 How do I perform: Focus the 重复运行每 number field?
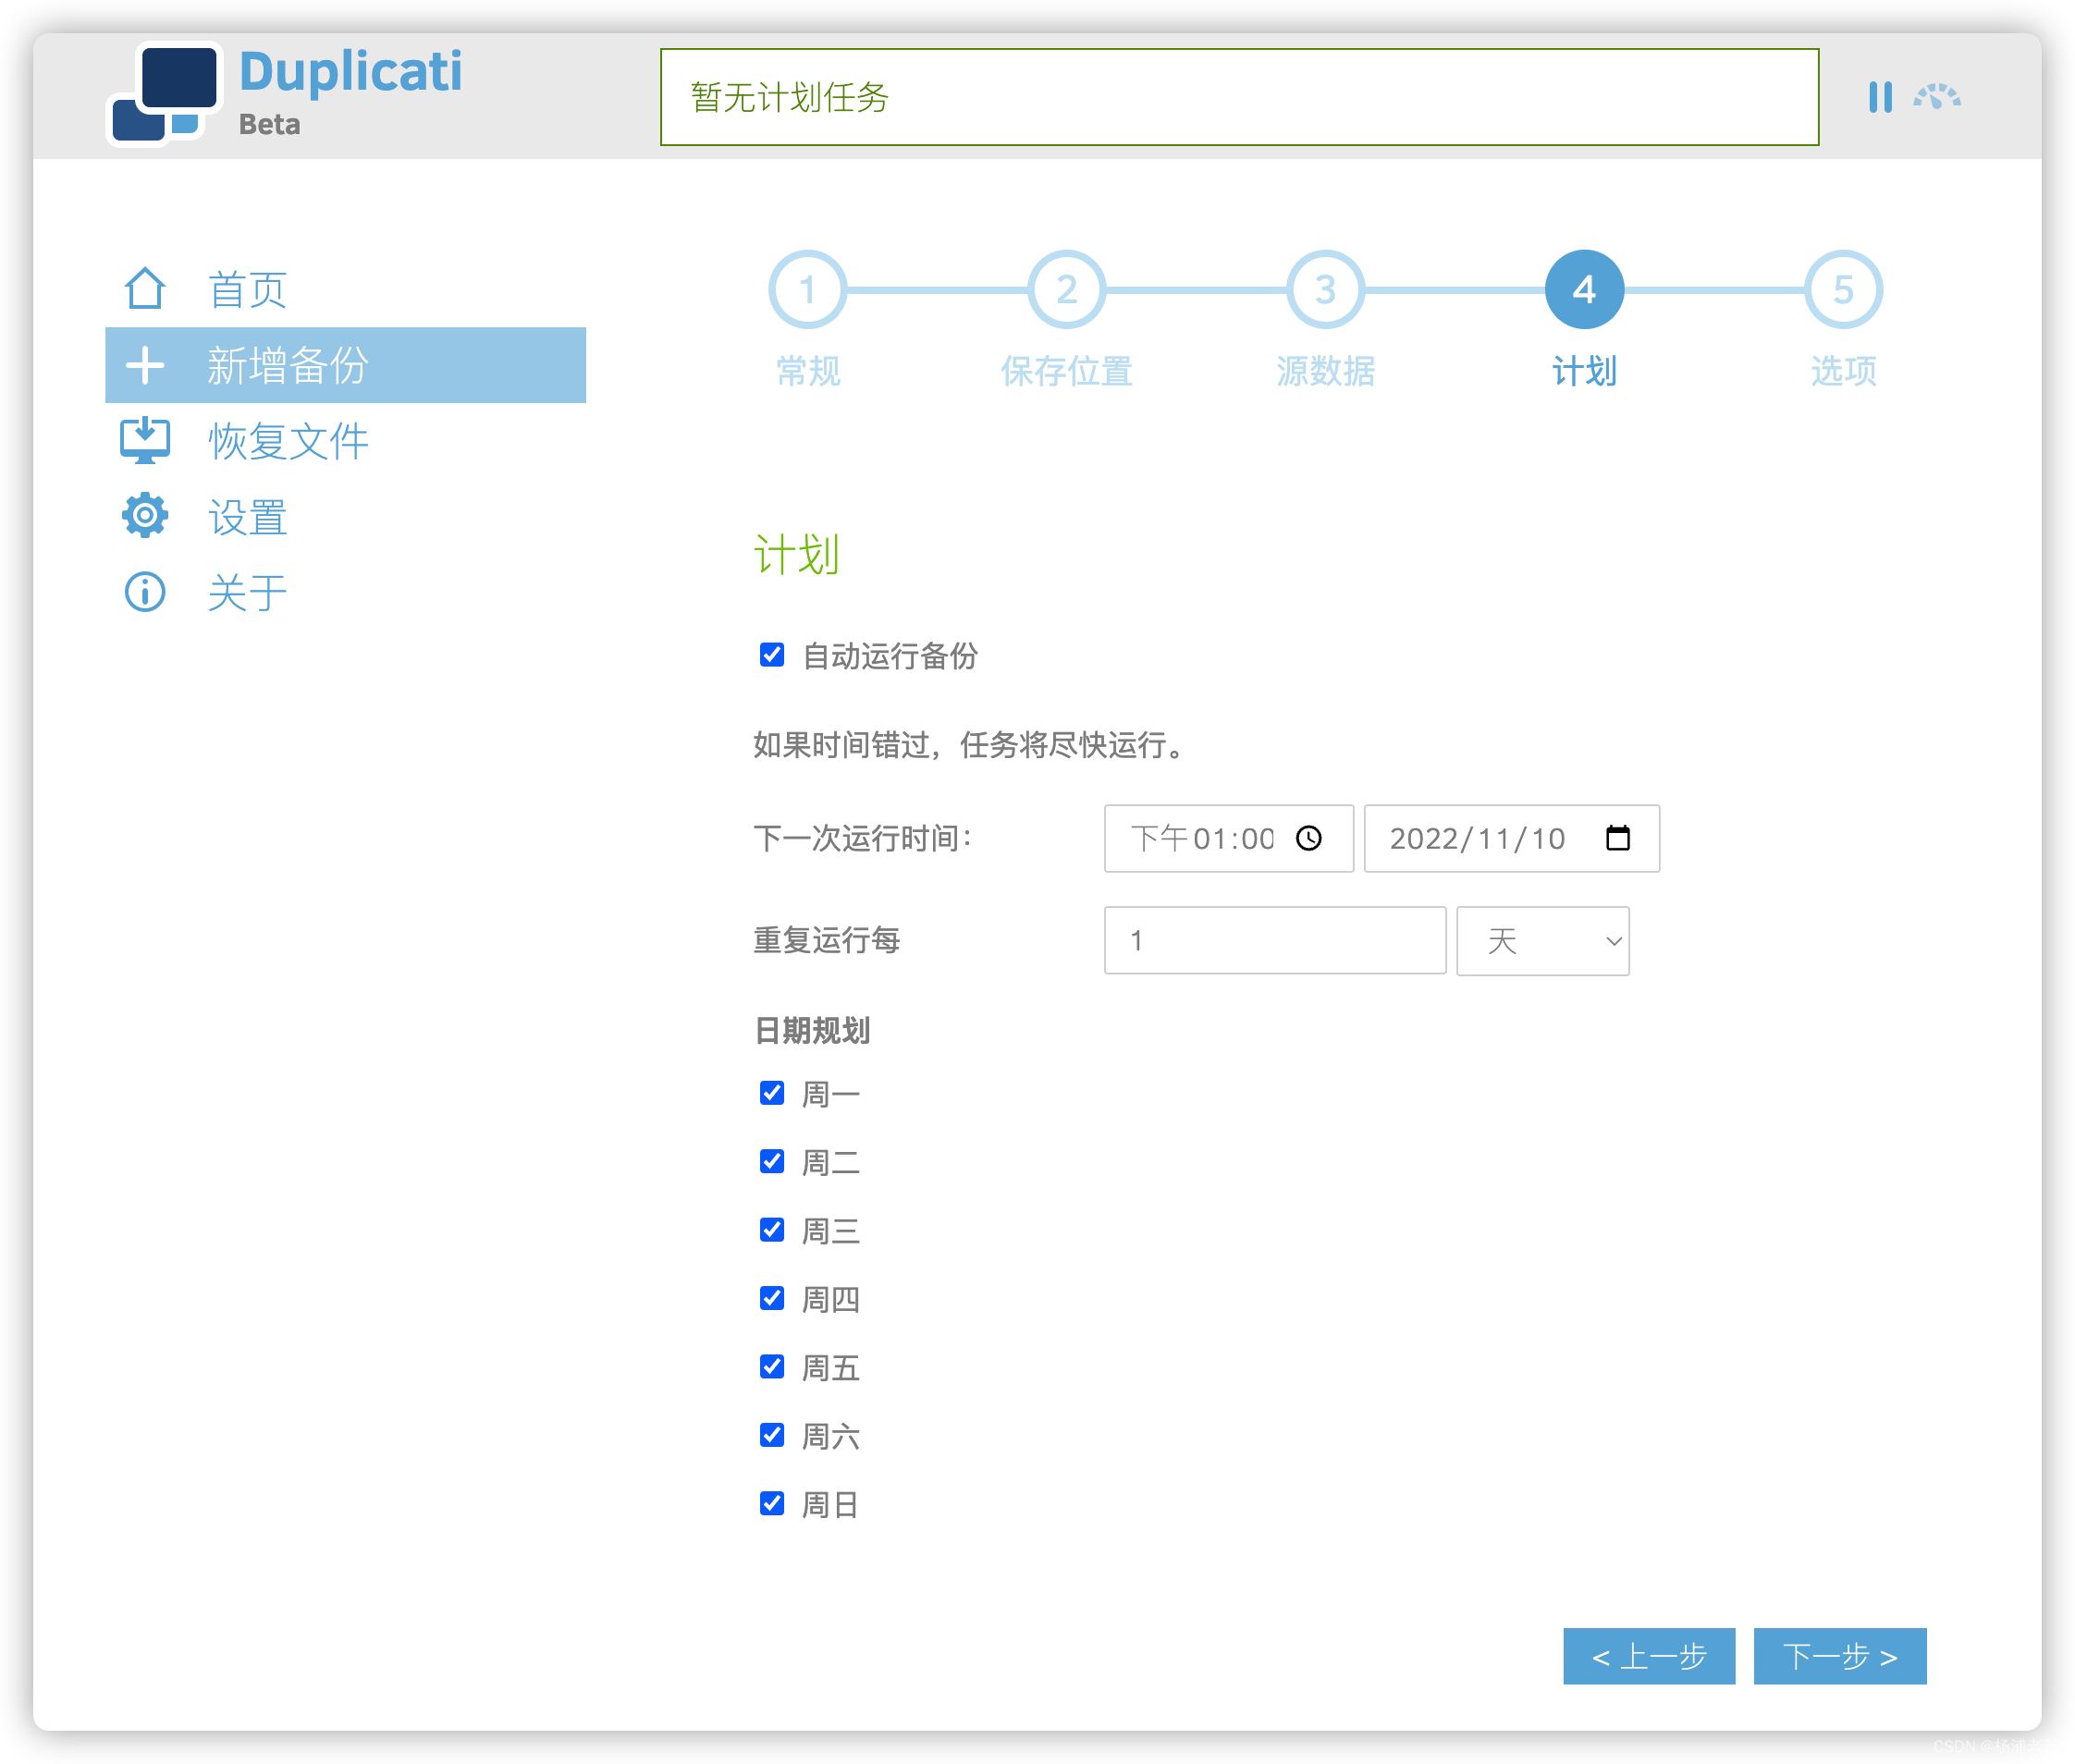point(1274,941)
